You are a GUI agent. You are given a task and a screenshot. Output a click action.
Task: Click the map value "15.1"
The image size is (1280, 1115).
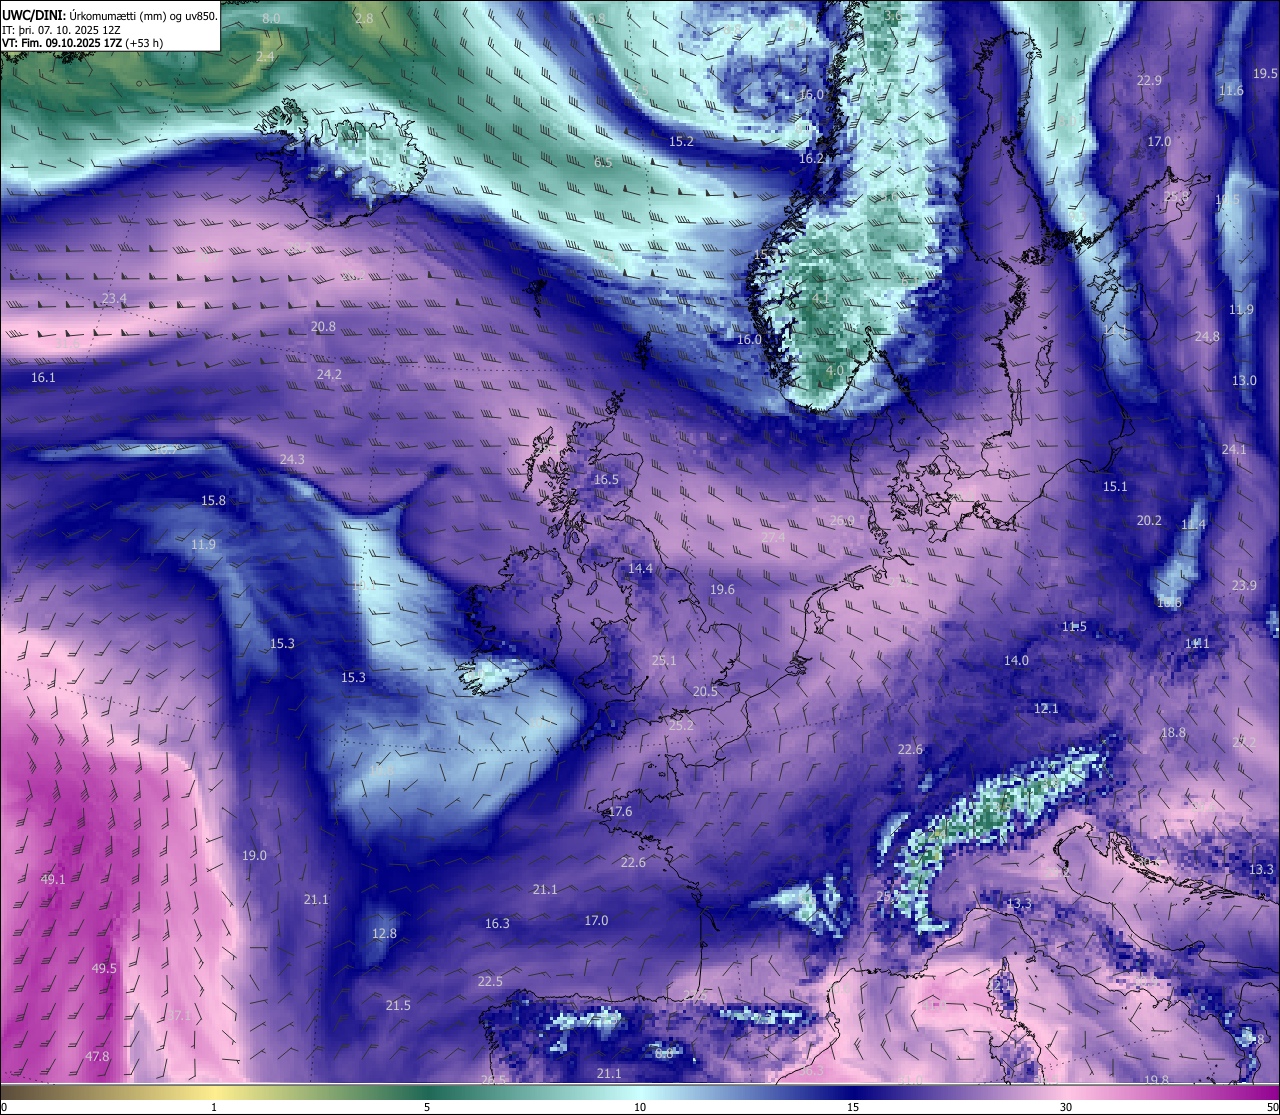pyautogui.click(x=1115, y=487)
